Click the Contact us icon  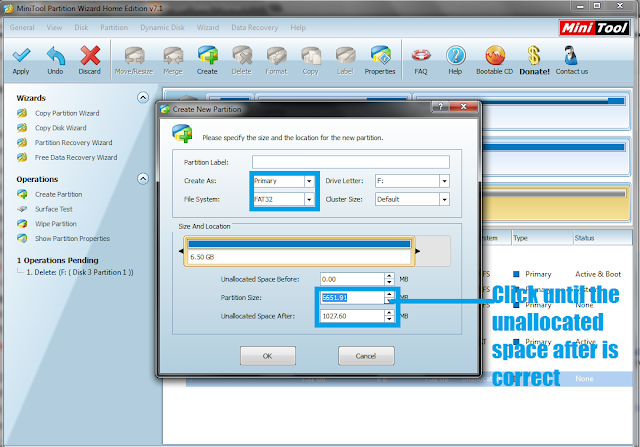[571, 56]
